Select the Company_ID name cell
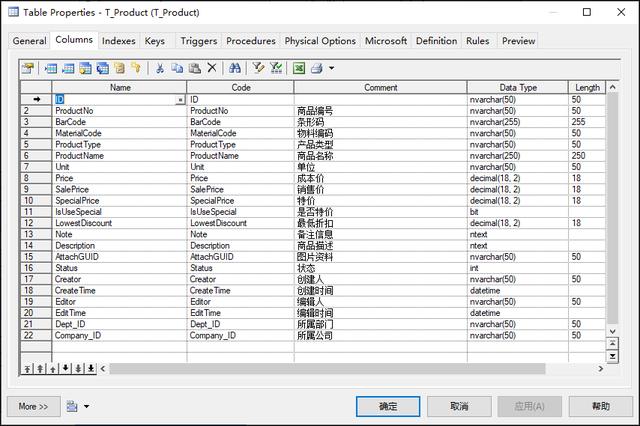The image size is (640, 426). [120, 335]
